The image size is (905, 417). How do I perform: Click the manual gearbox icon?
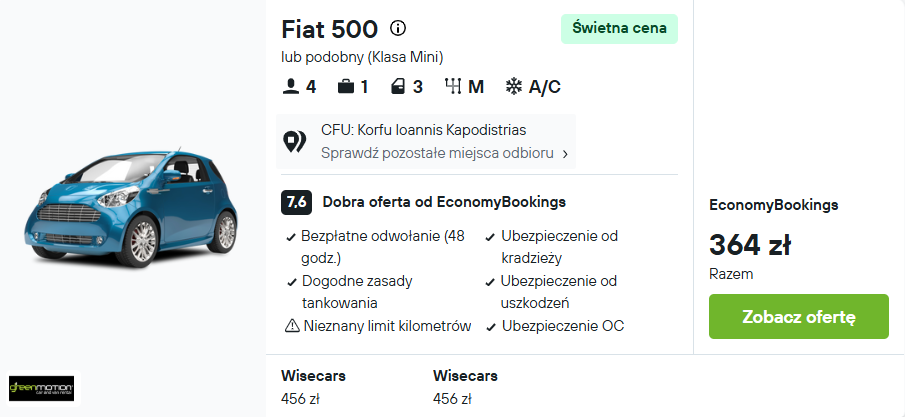tap(453, 87)
